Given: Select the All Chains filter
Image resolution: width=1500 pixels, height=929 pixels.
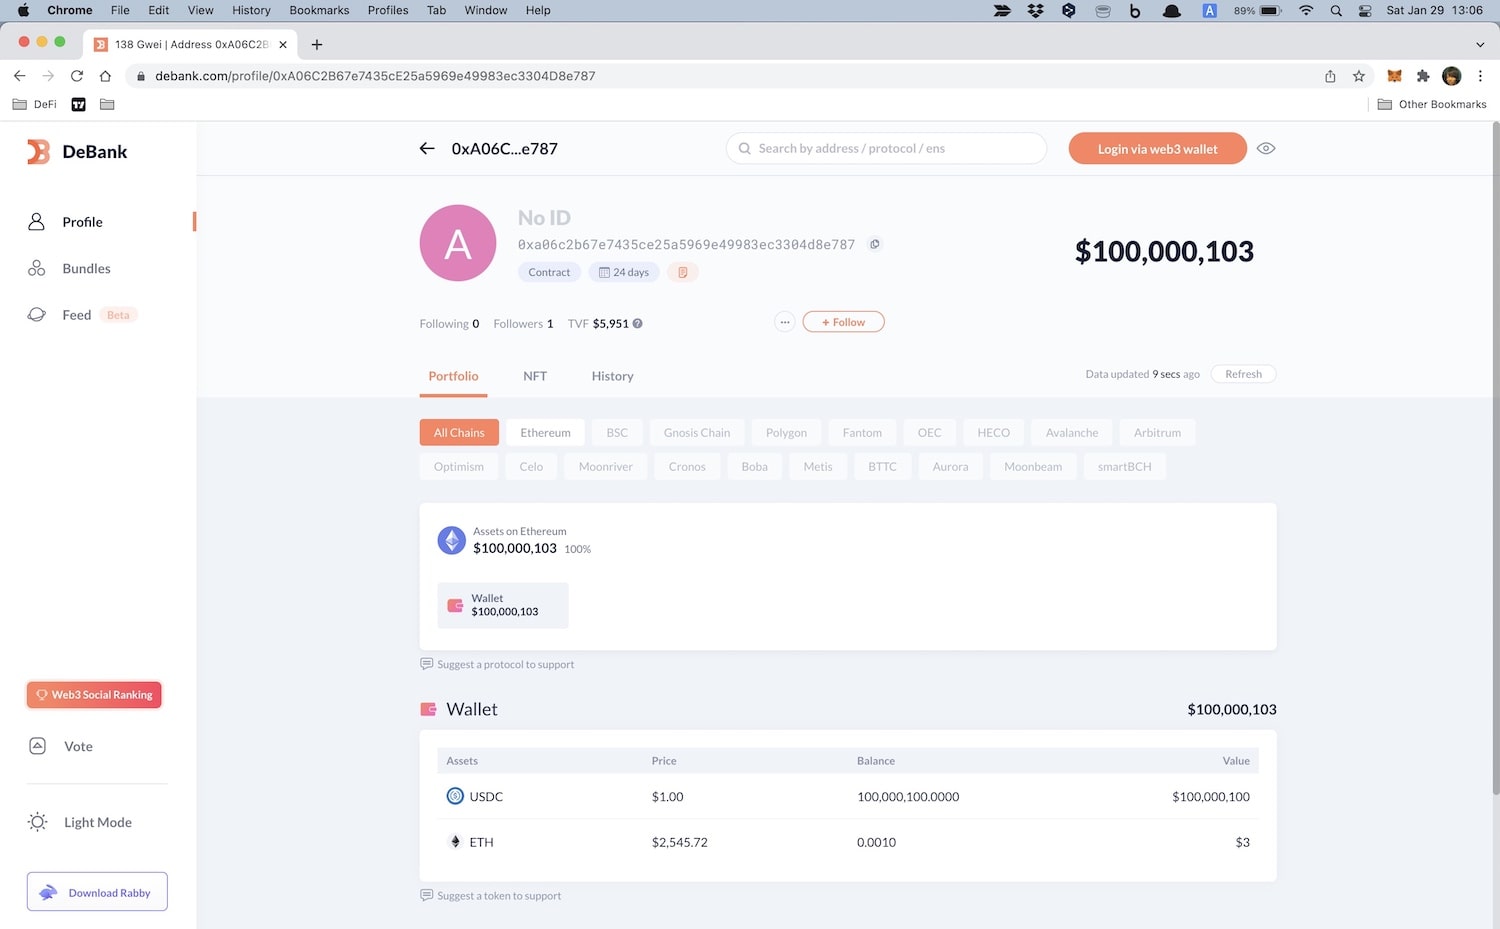Looking at the screenshot, I should [459, 432].
